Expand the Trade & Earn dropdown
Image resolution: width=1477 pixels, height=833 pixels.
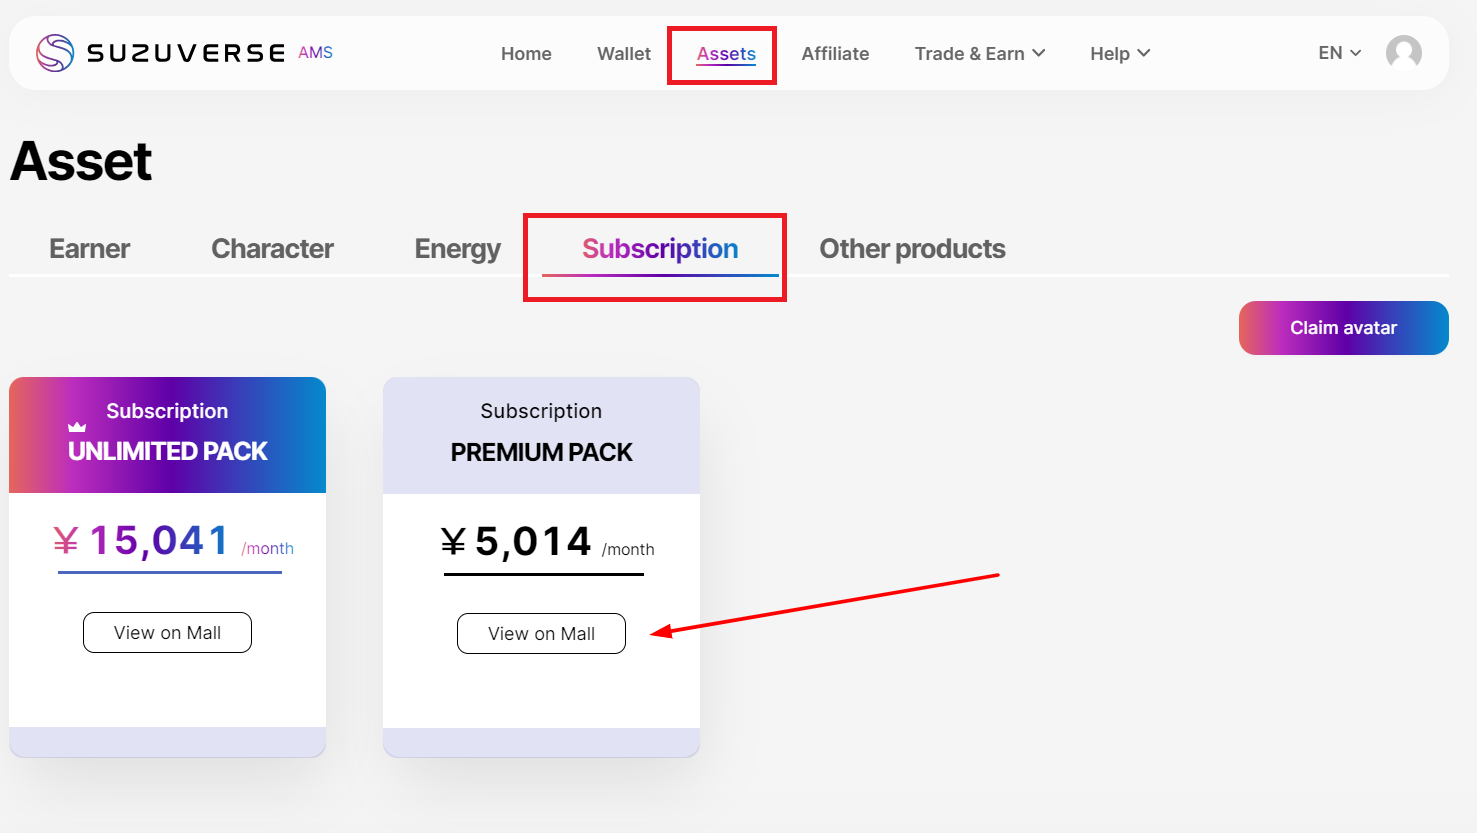point(979,54)
